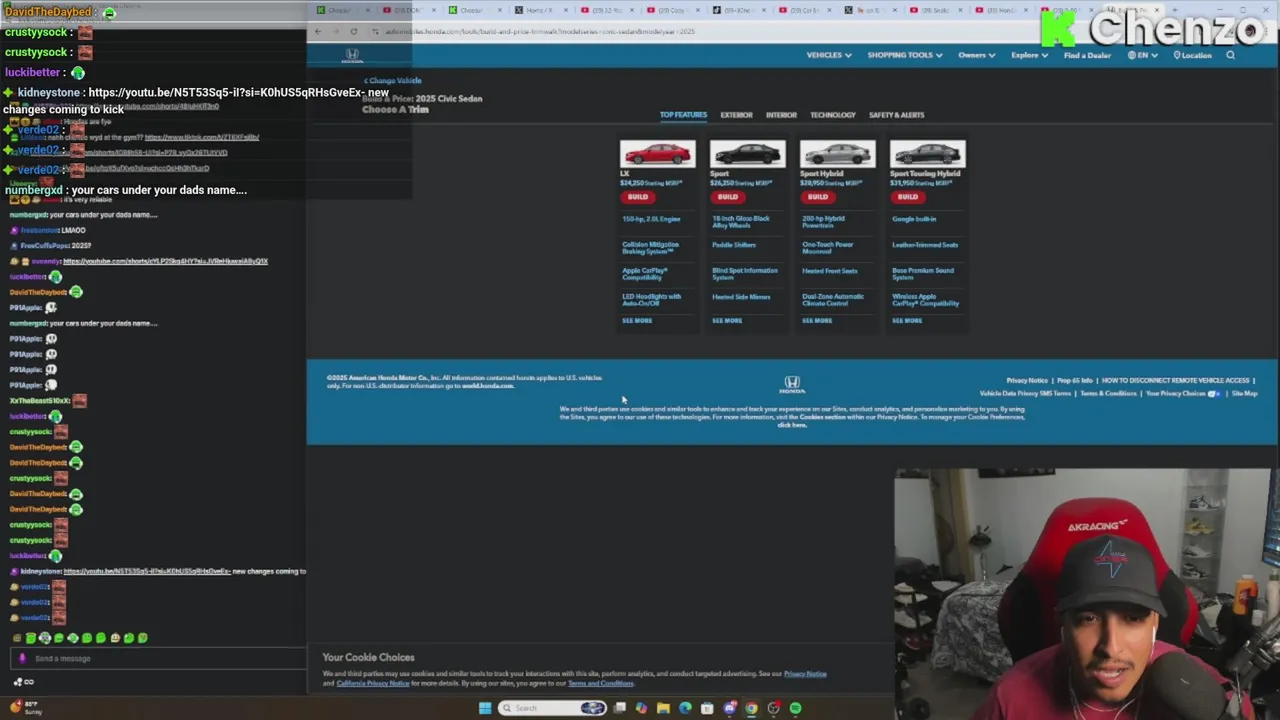The height and width of the screenshot is (720, 1280).
Task: Expand the SHOPPING TOOLS menu
Action: tap(904, 55)
